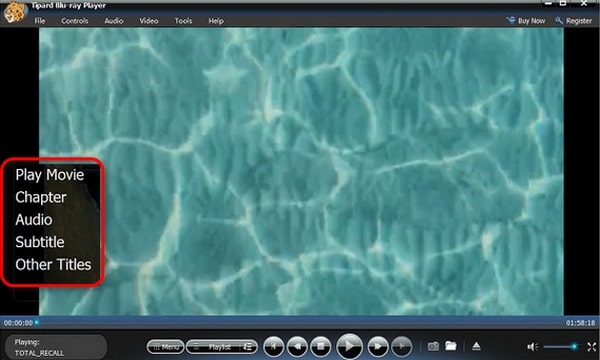Skip to previous chapter button
Screen dimensions: 600x360
click(x=274, y=347)
